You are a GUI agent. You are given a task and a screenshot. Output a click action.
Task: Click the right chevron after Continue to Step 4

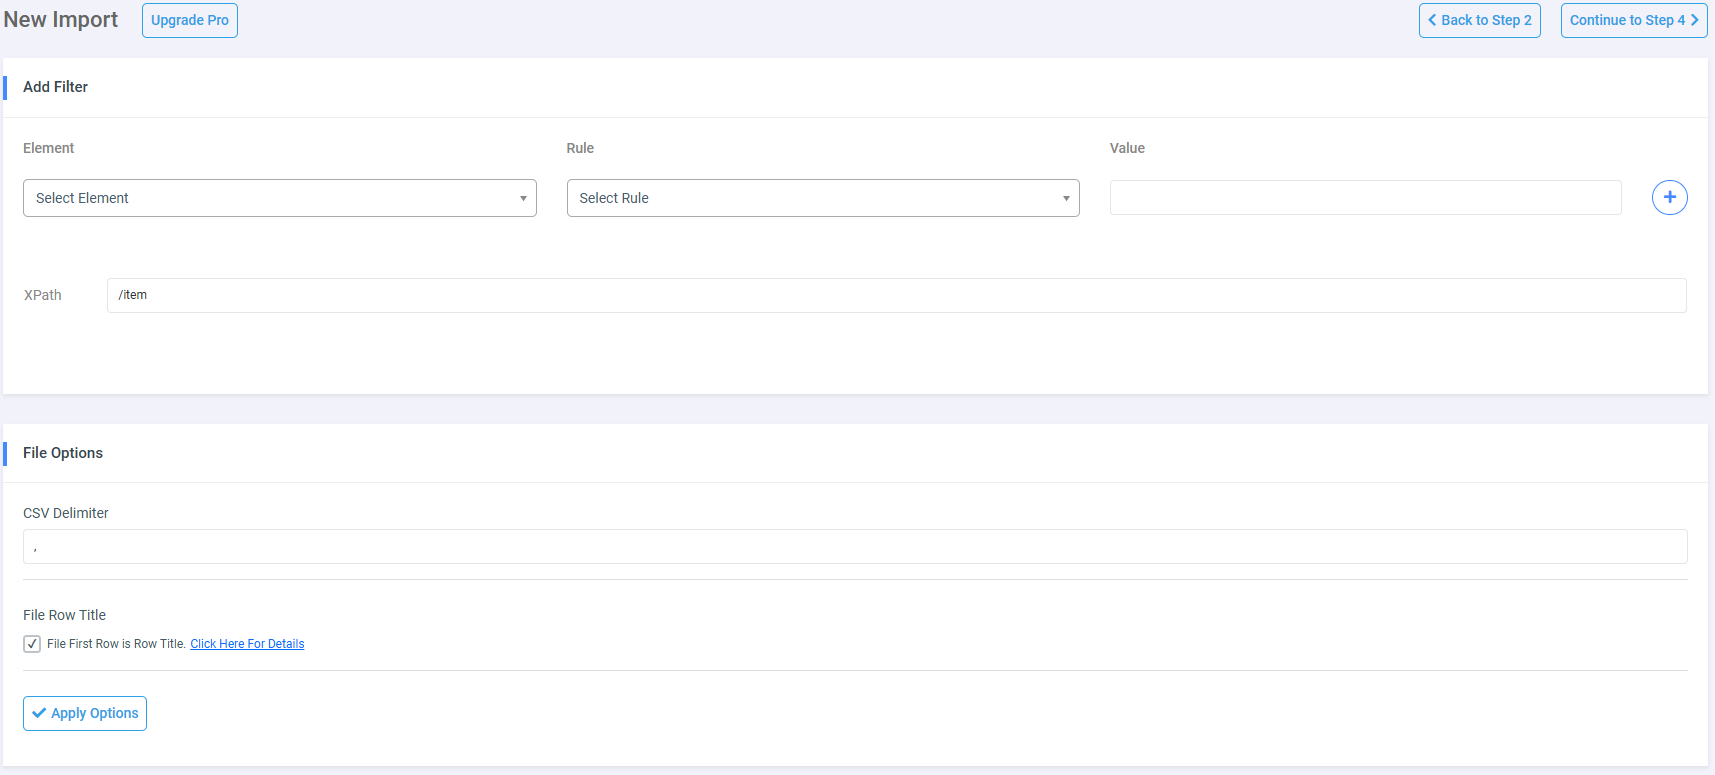1694,20
